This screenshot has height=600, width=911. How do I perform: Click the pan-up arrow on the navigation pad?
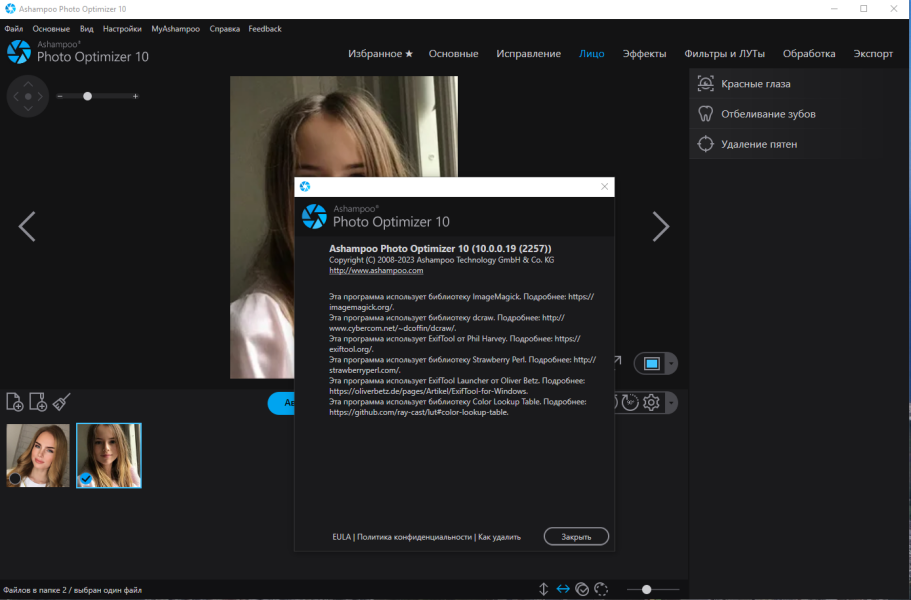28,84
